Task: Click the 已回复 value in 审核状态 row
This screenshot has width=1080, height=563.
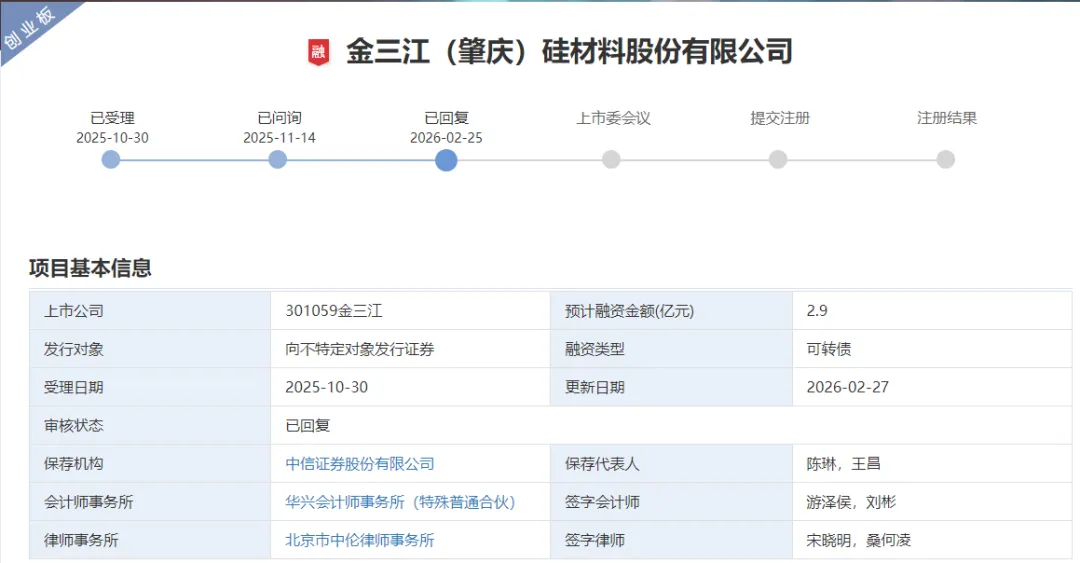Action: [x=308, y=426]
